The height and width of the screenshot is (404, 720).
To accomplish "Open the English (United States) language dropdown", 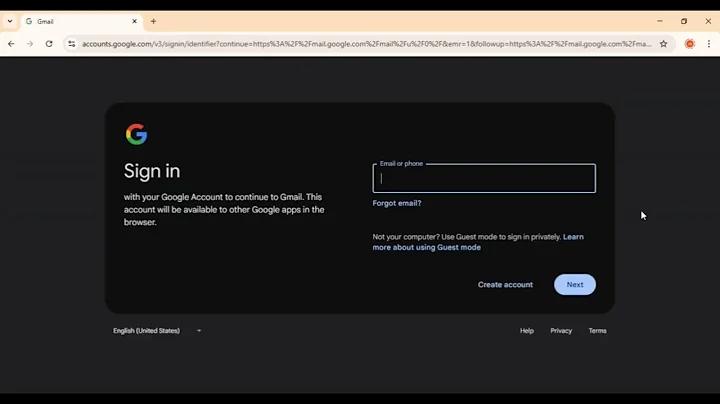I will 157,331.
